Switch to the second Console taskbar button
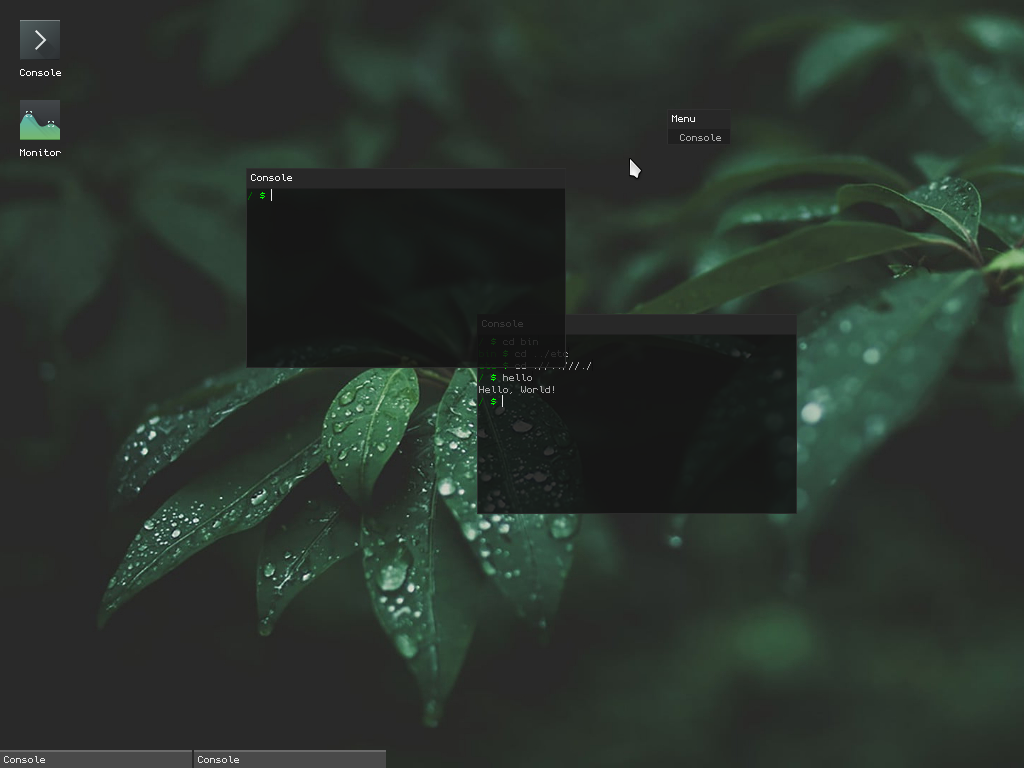The height and width of the screenshot is (768, 1024). (x=290, y=760)
